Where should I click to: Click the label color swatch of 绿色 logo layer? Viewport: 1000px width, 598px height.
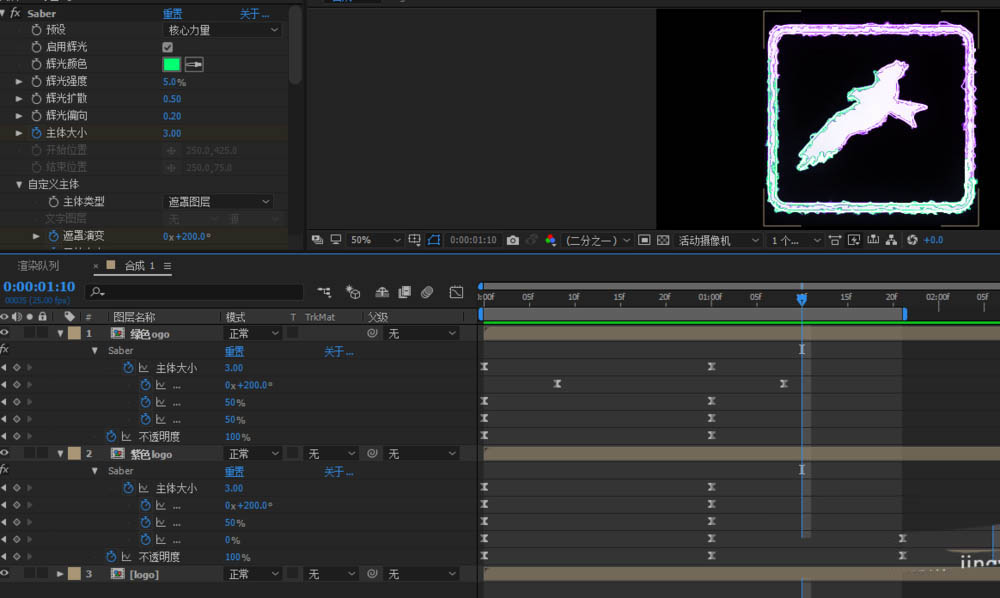click(x=74, y=333)
